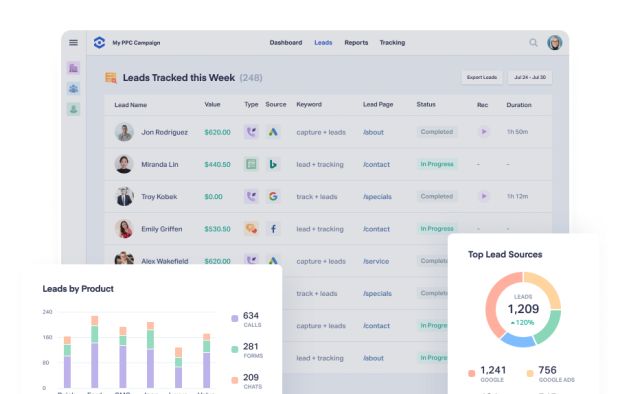Select the 1h 50m duration cell
Screen dimensions: 618x394
click(x=517, y=132)
